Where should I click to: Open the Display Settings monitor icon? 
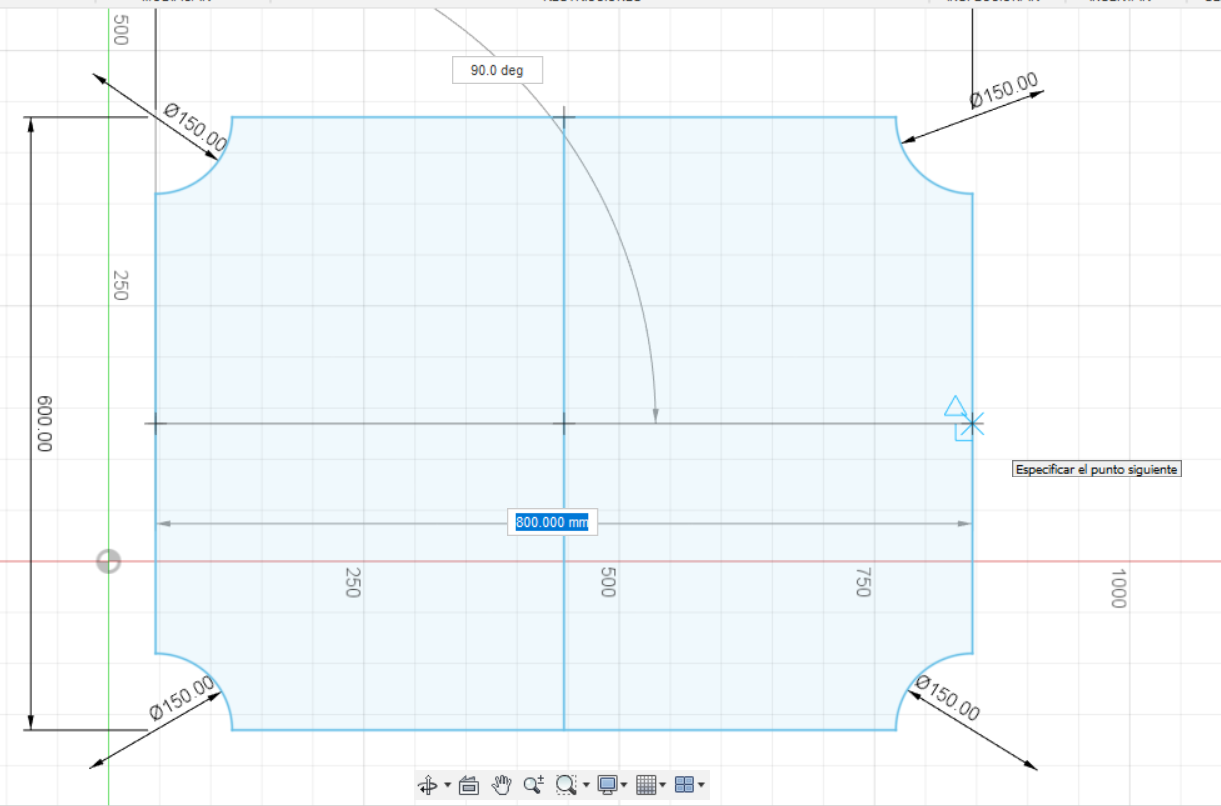[x=607, y=785]
